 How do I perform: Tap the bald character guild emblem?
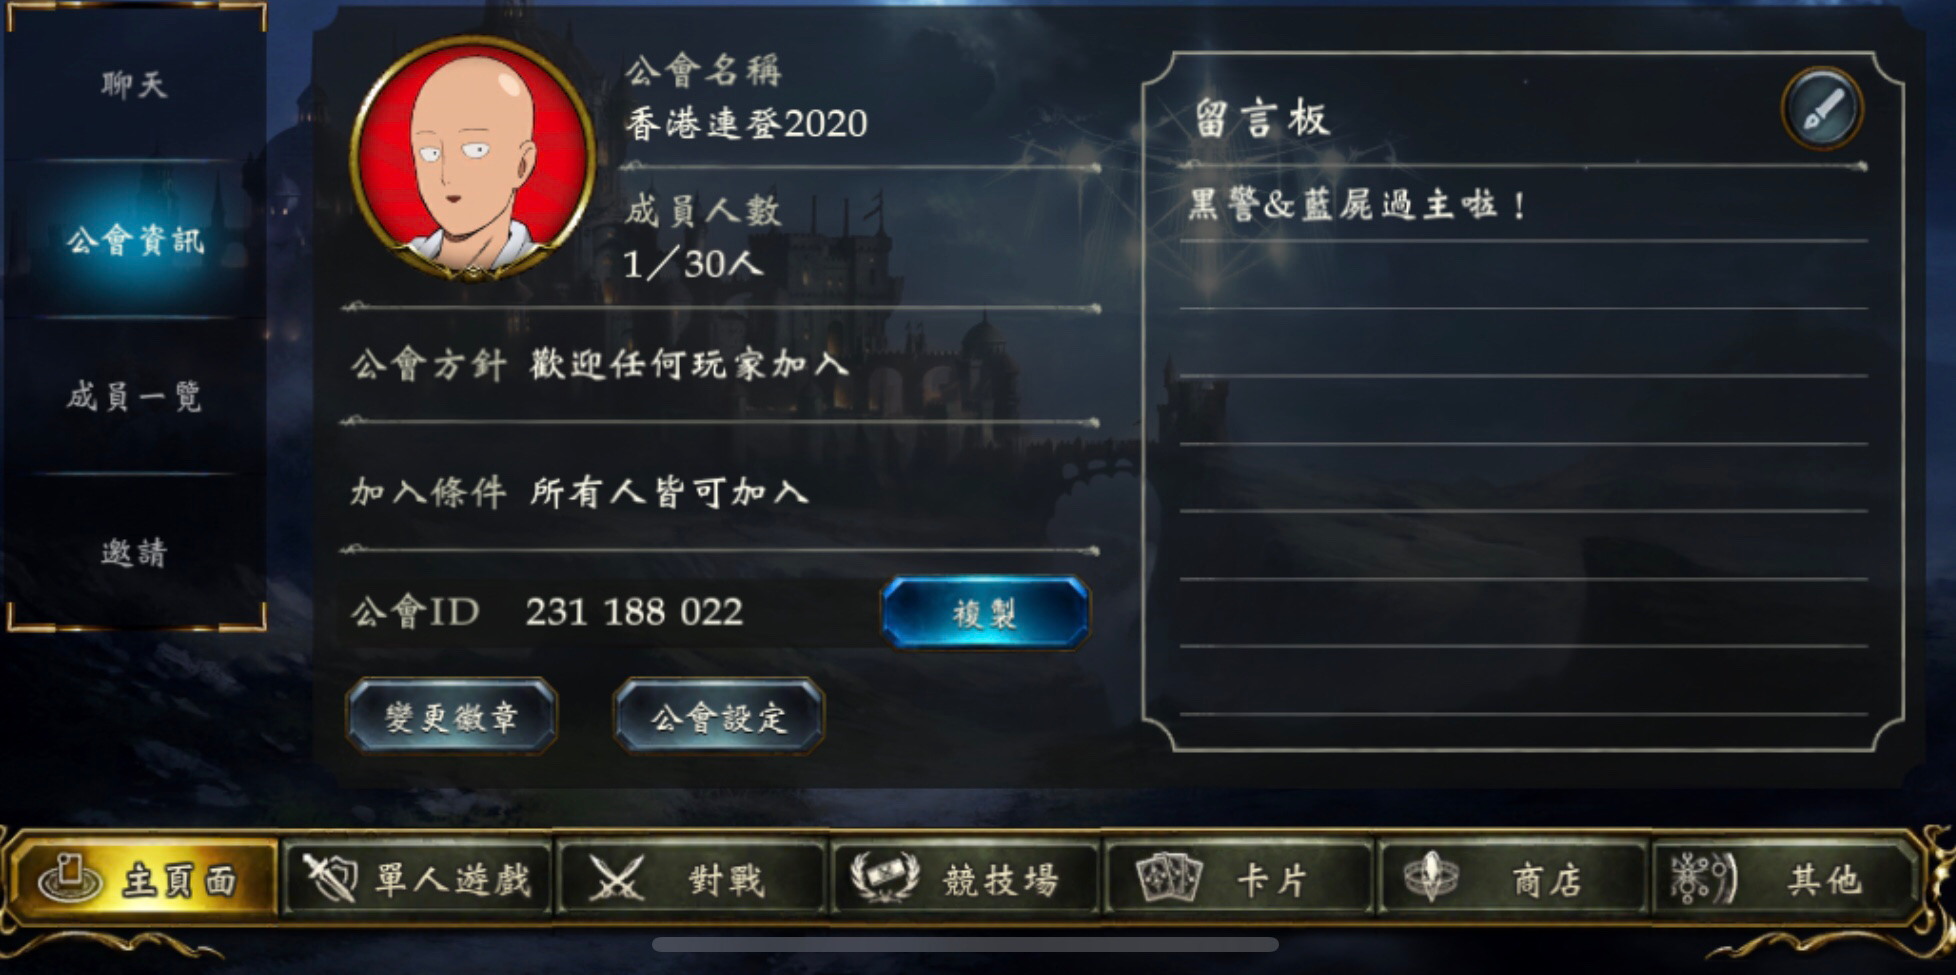point(472,158)
